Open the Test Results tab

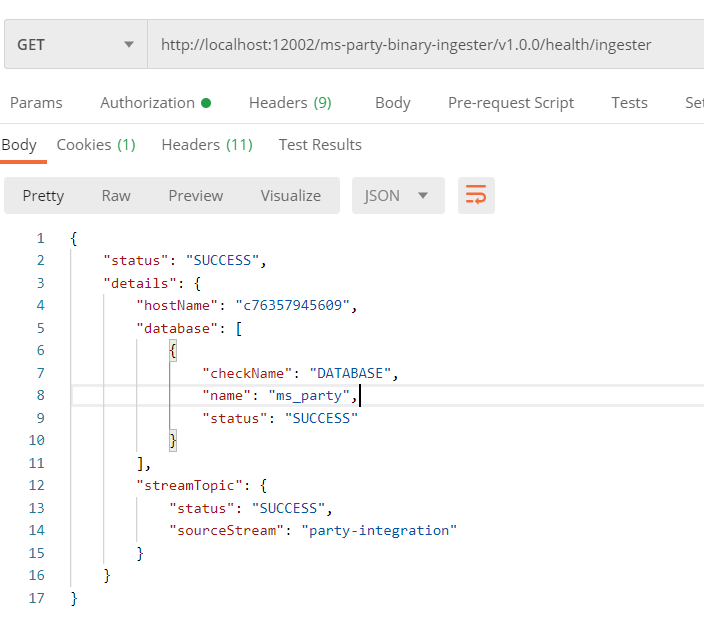point(320,145)
